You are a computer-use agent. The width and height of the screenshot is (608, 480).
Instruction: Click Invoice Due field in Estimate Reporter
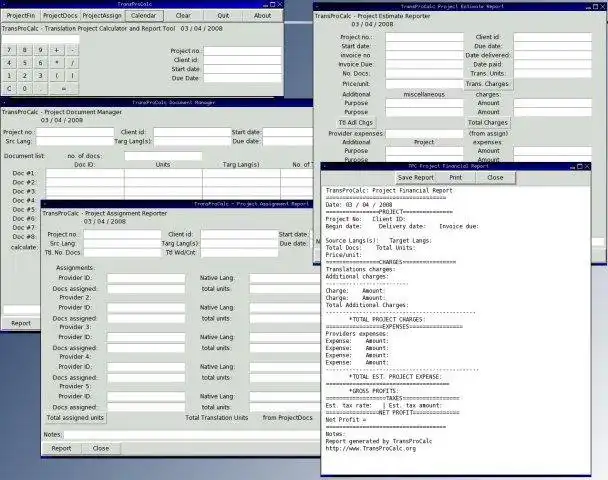[x=424, y=64]
